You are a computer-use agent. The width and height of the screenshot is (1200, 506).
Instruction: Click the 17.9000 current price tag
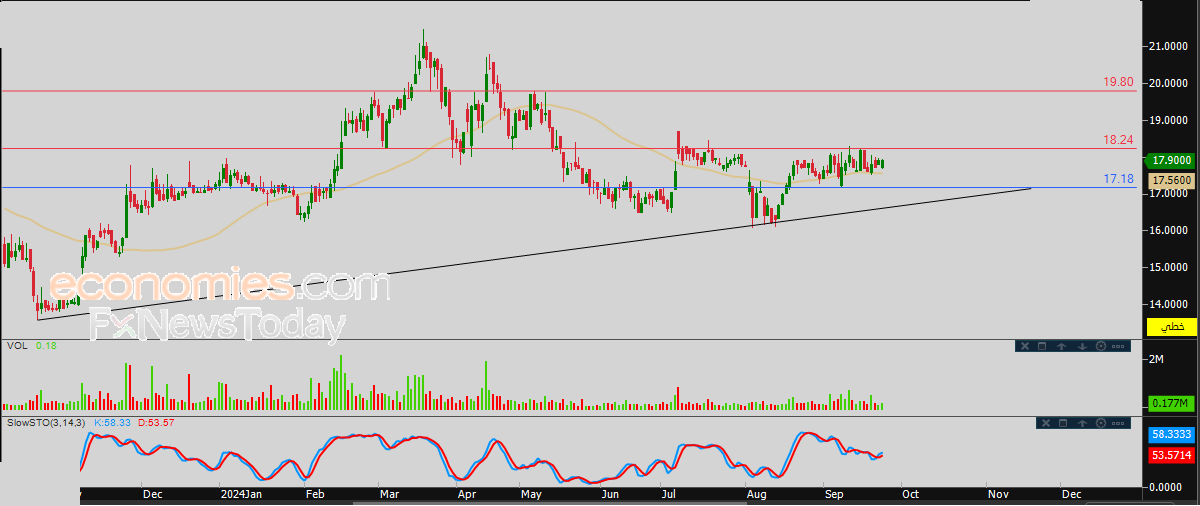(x=1170, y=160)
